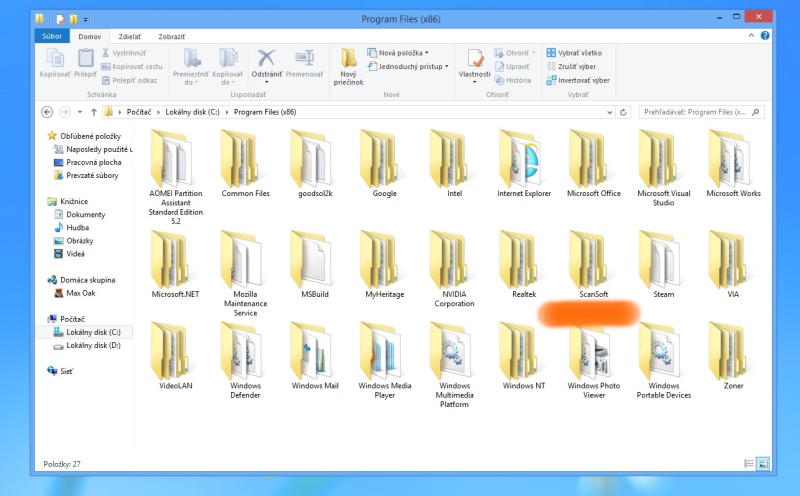Open the Nová položka dropdown
Screen dimensions: 800x496
(398, 53)
